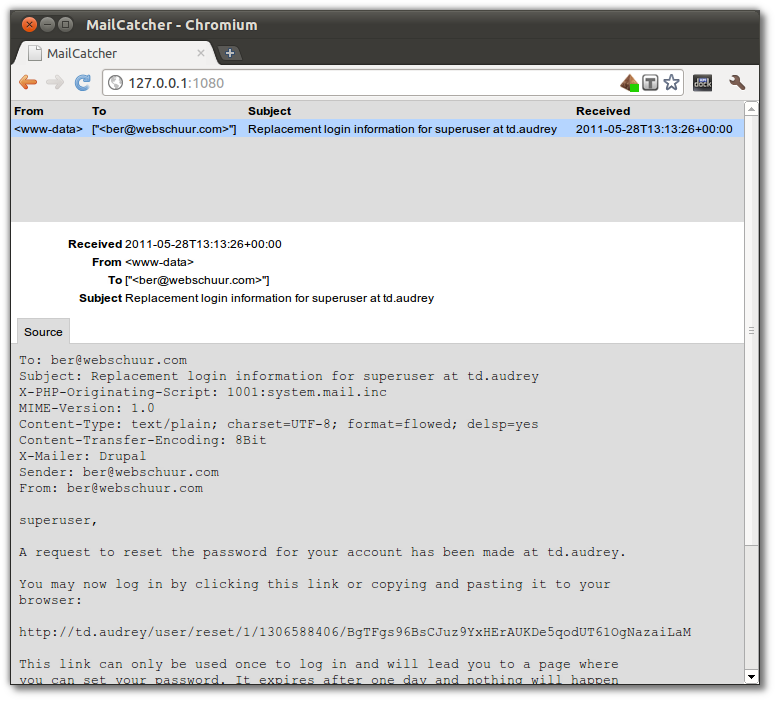Close the Chromium window
The image size is (776, 701).
30,24
